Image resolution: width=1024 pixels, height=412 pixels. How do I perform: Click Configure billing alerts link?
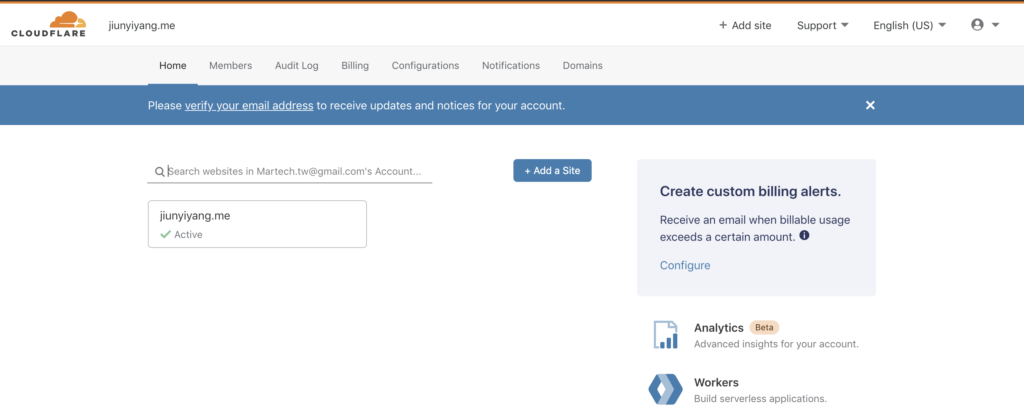coord(685,265)
